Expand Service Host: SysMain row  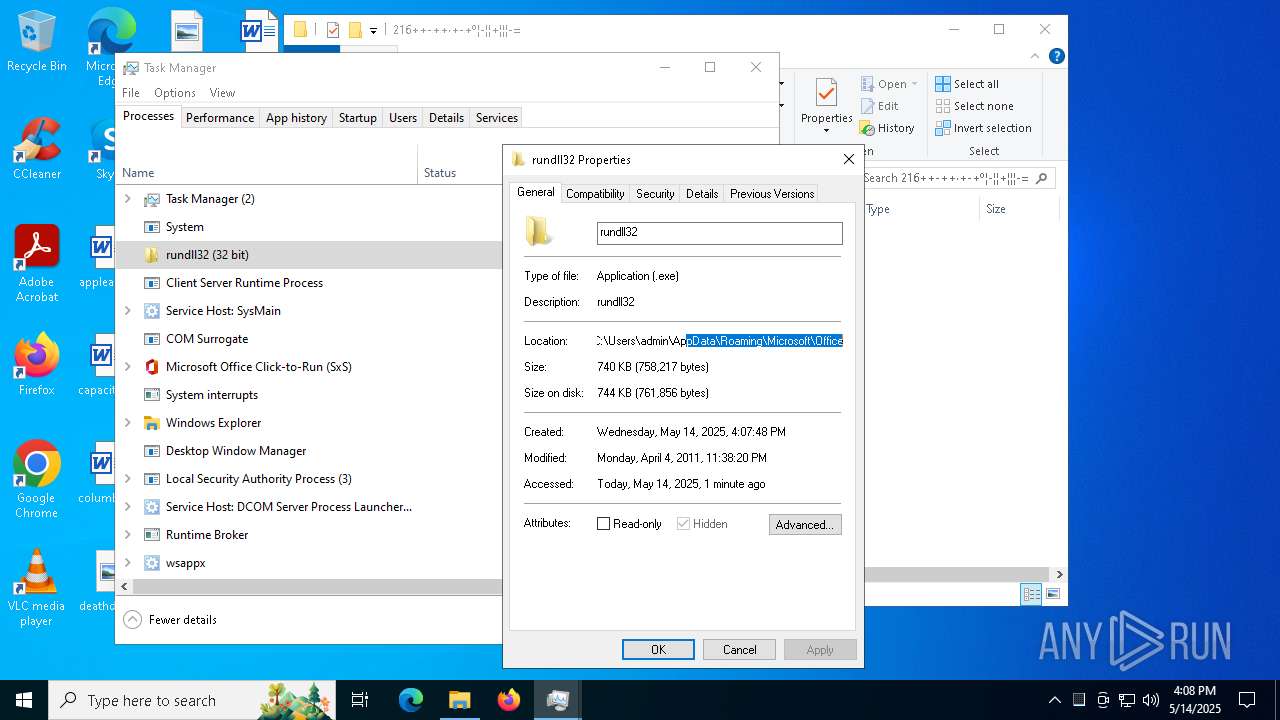pyautogui.click(x=127, y=311)
